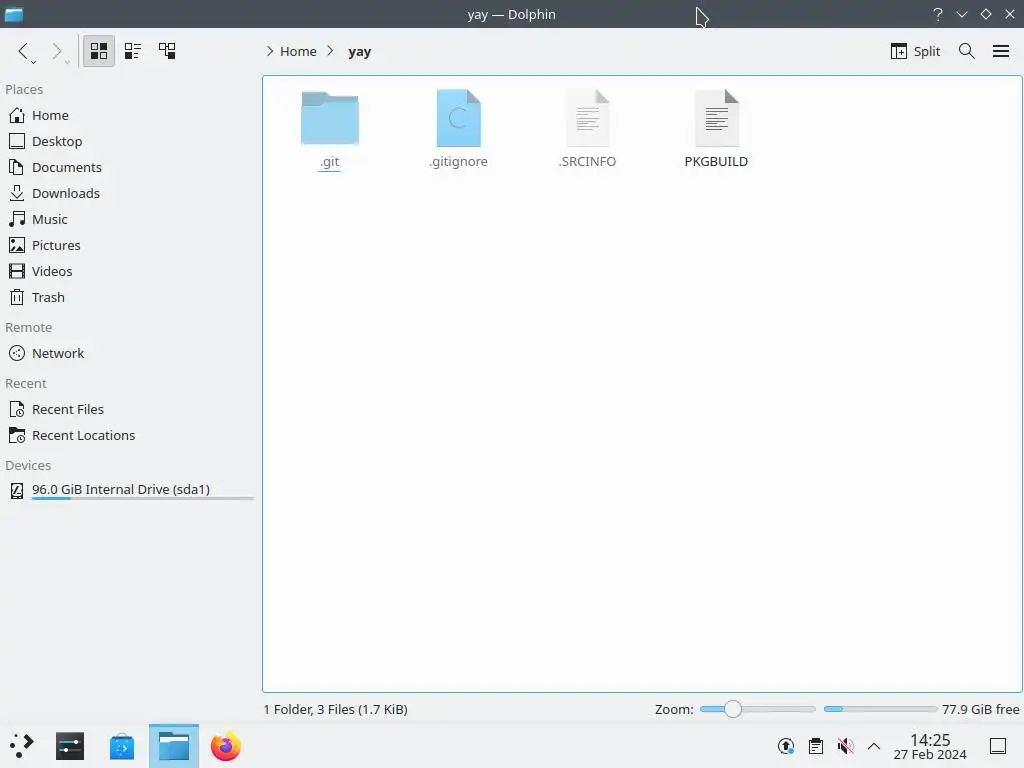This screenshot has width=1024, height=768.
Task: Expand hidden system tray icons
Action: pyautogui.click(x=874, y=746)
